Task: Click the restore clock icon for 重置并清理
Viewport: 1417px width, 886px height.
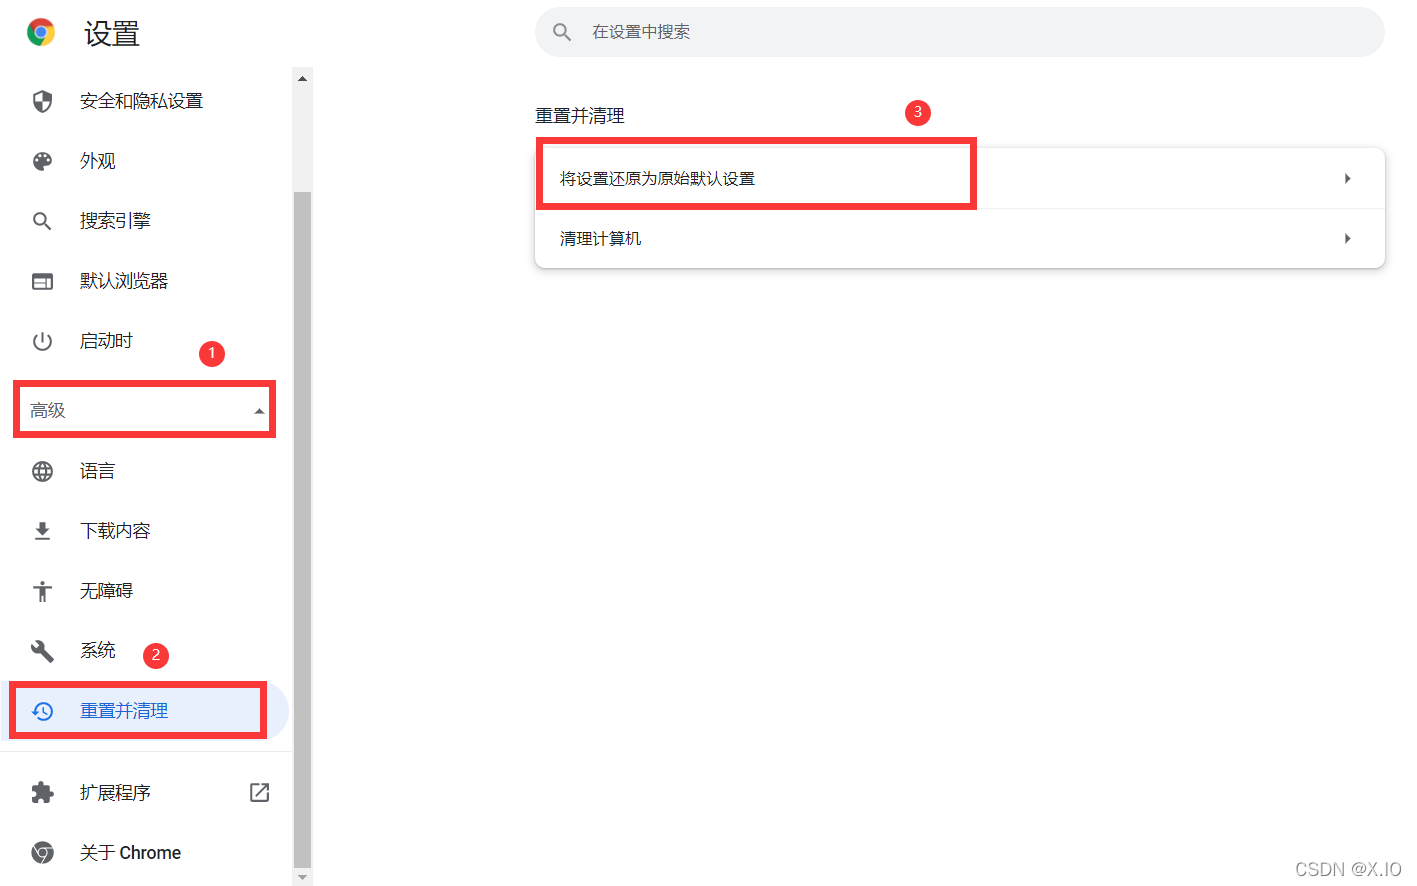Action: (x=42, y=711)
